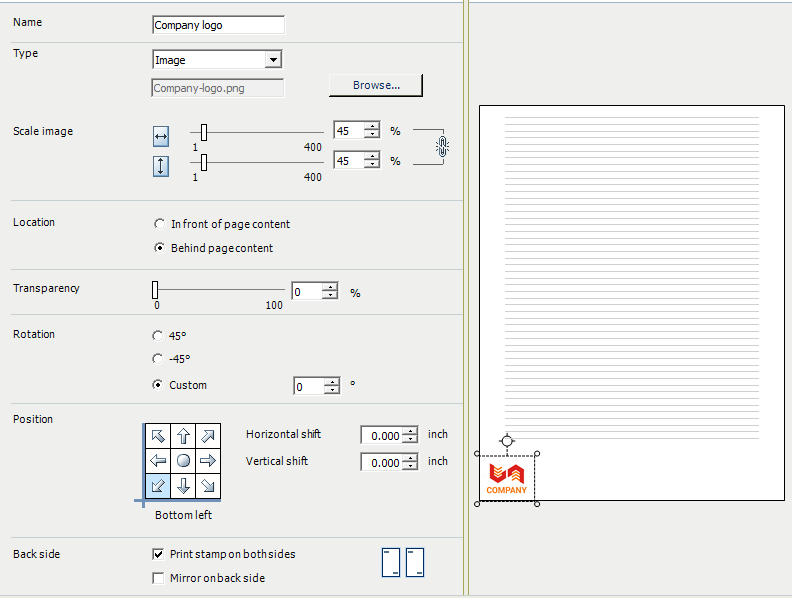This screenshot has width=792, height=598.
Task: Increase vertical scale percent spinner
Action: 372,157
